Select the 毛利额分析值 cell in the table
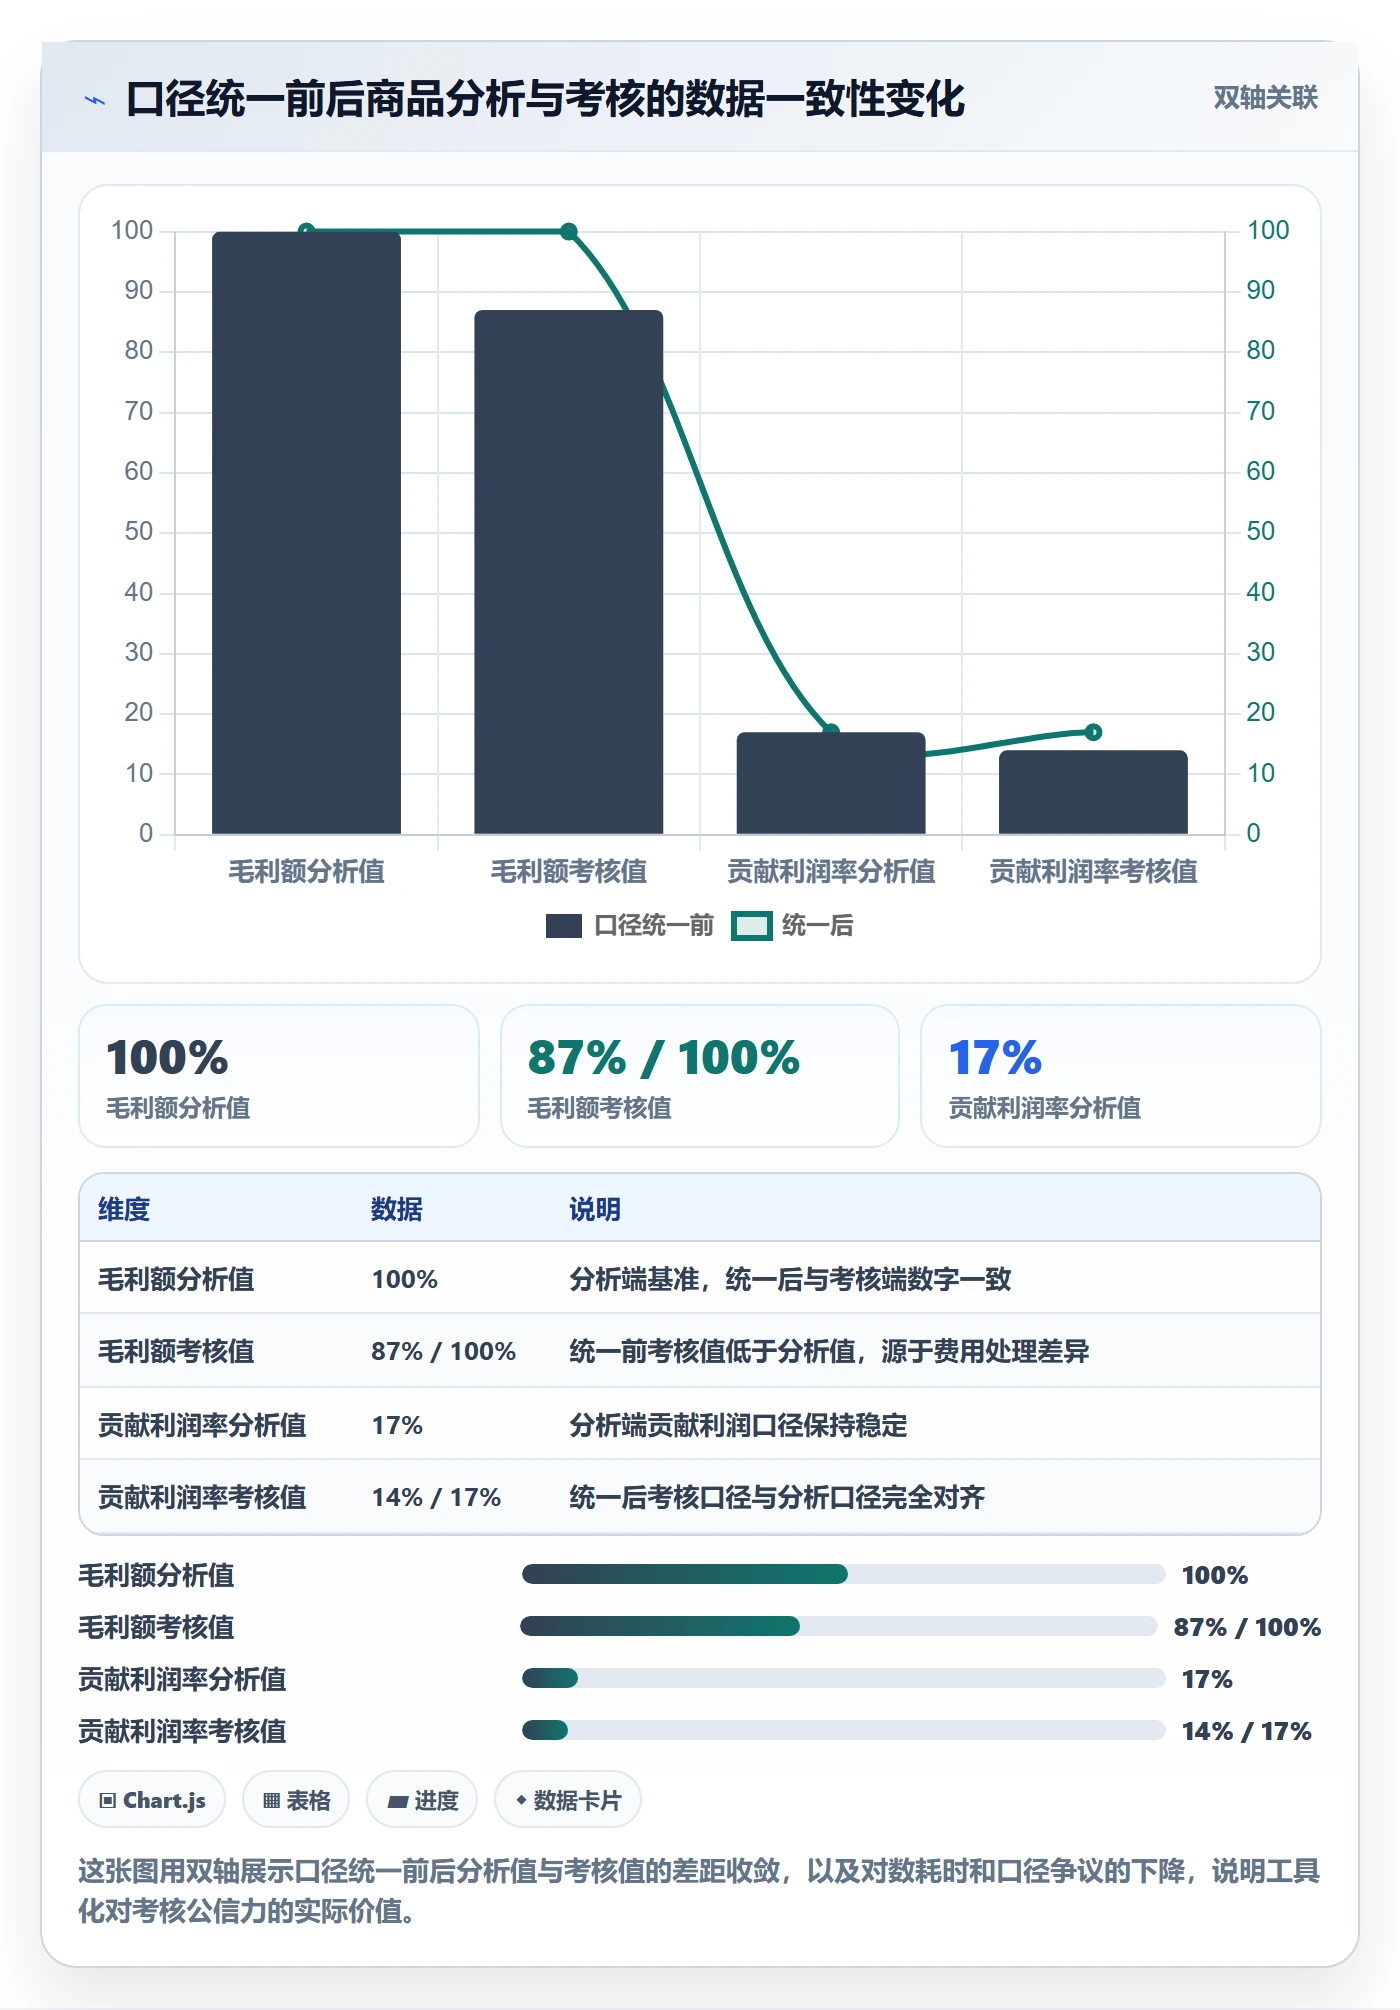The width and height of the screenshot is (1400, 2010). click(x=176, y=1279)
